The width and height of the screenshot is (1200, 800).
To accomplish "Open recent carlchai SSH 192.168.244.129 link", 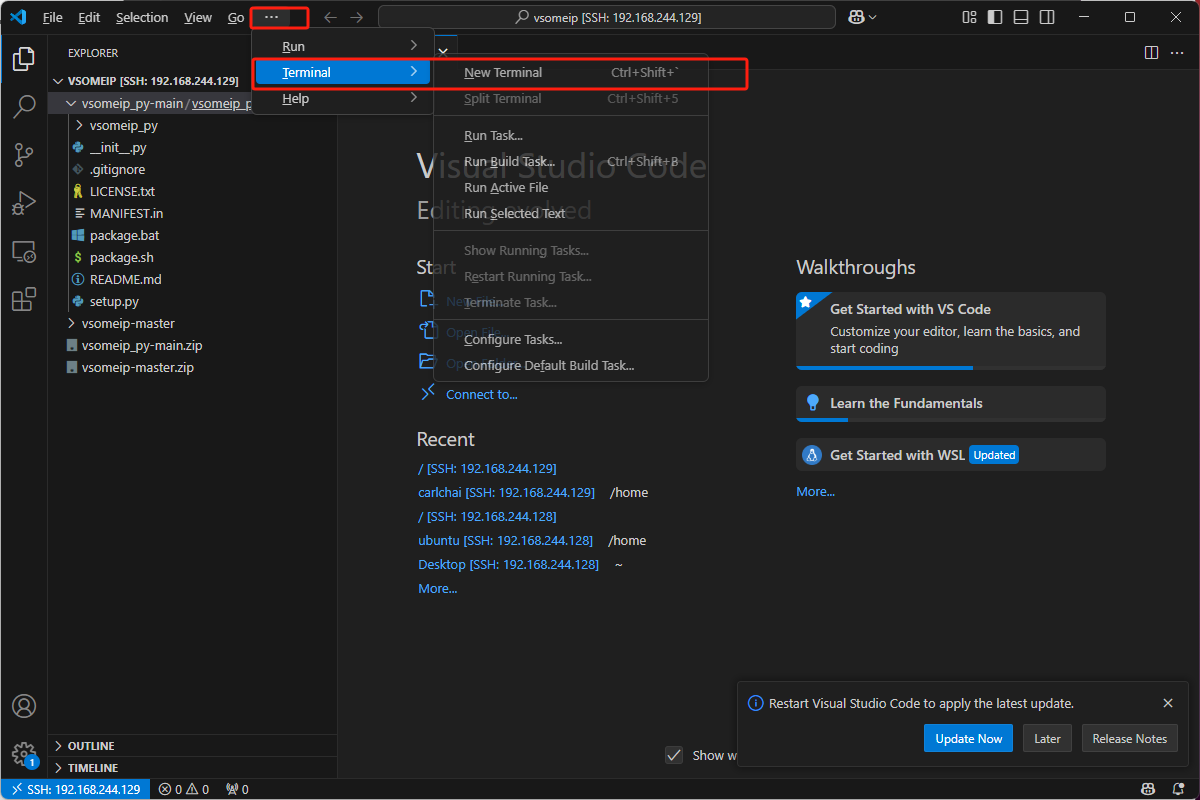I will [x=506, y=492].
